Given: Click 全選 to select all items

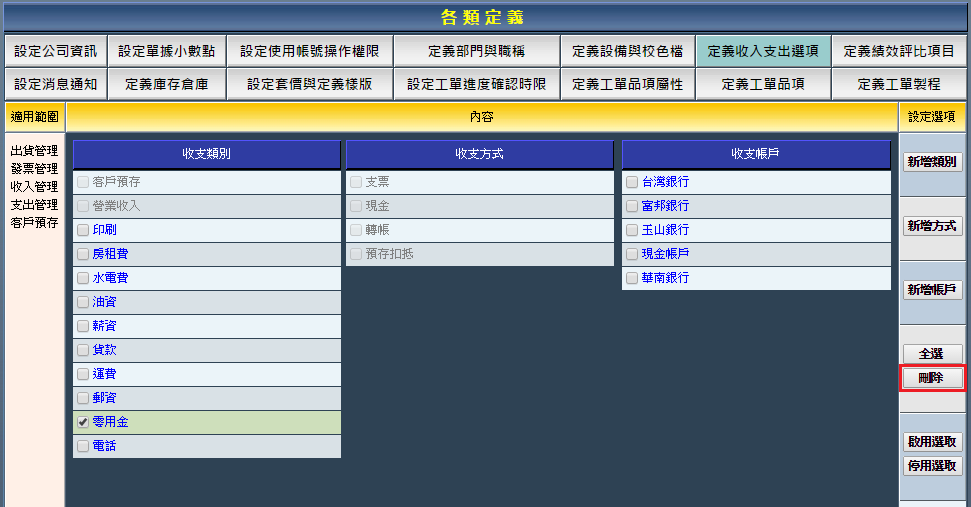Looking at the screenshot, I should pos(932,354).
